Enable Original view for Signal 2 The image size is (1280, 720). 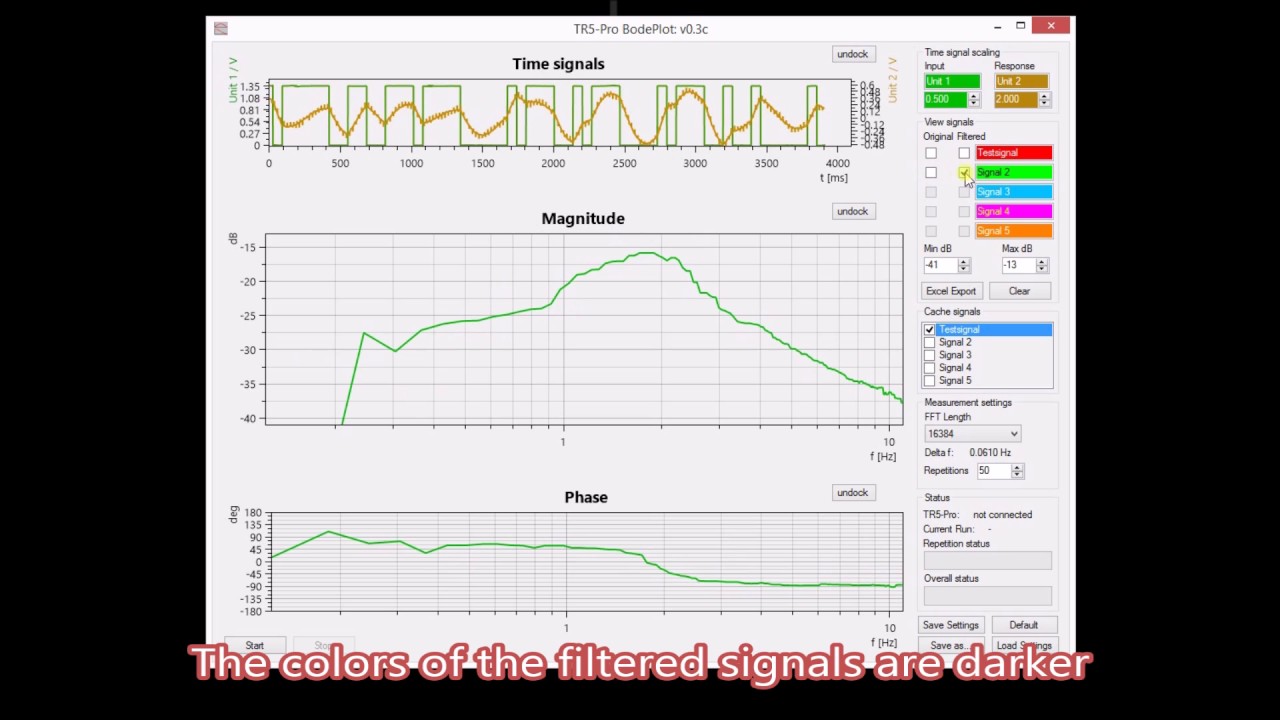(x=931, y=173)
